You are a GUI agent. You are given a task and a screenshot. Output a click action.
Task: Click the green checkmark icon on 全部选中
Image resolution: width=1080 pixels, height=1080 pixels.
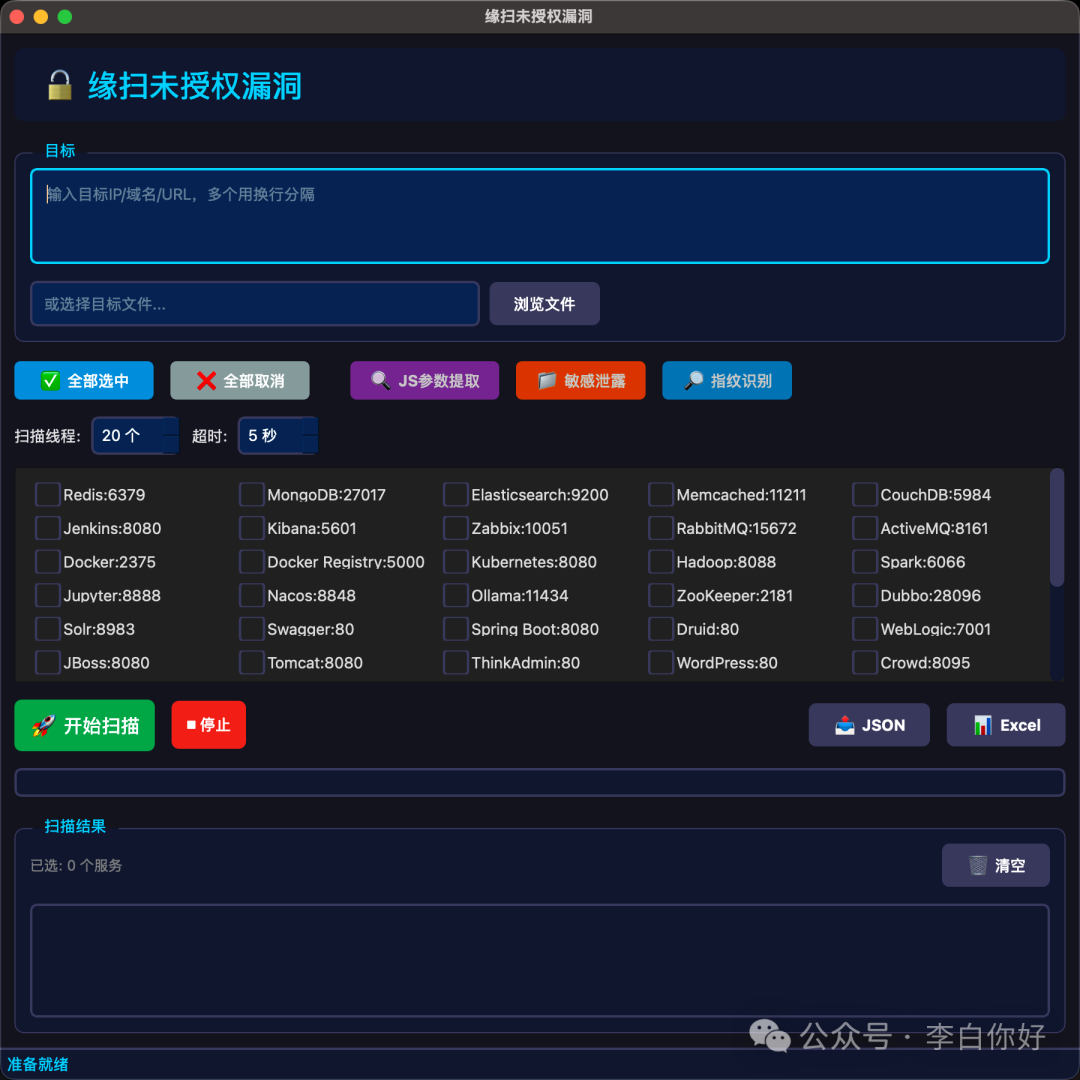pyautogui.click(x=50, y=381)
